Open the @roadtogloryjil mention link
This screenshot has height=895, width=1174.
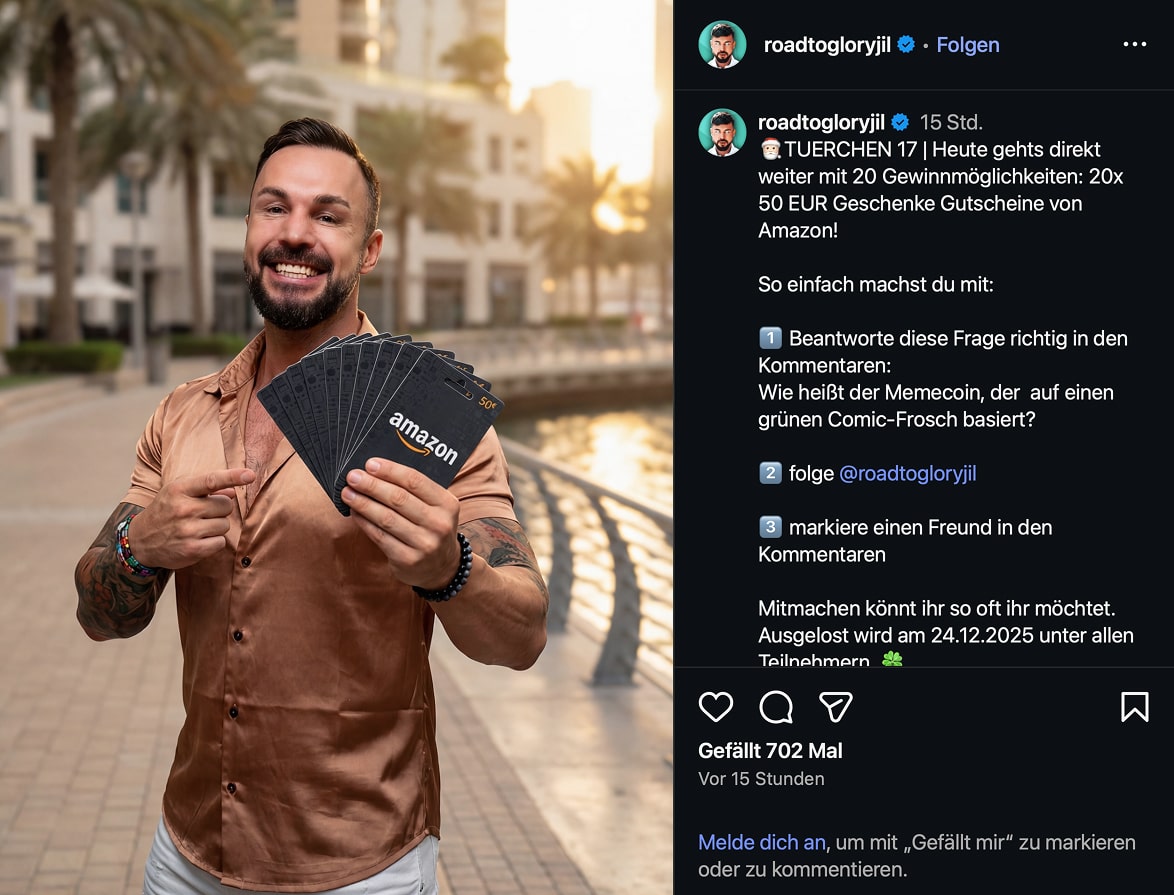click(x=907, y=473)
